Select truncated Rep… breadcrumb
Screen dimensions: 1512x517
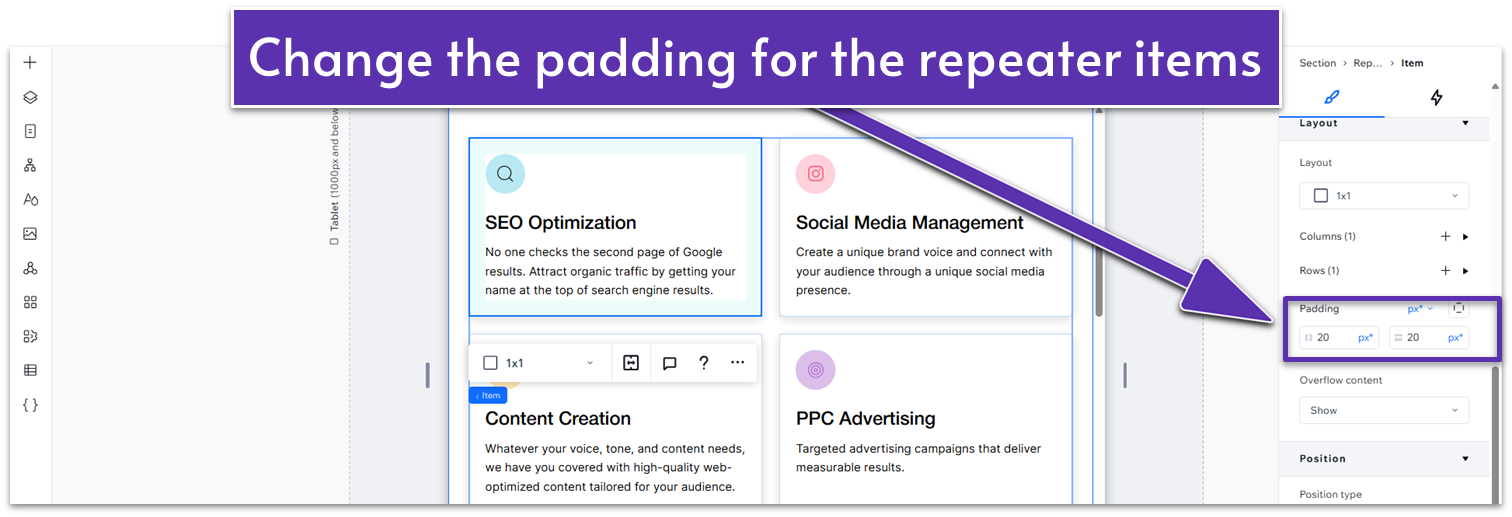pyautogui.click(x=1368, y=63)
